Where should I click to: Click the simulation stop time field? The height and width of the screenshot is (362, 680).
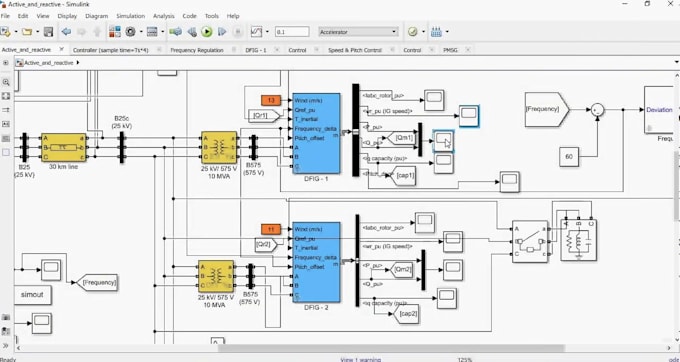tap(292, 32)
